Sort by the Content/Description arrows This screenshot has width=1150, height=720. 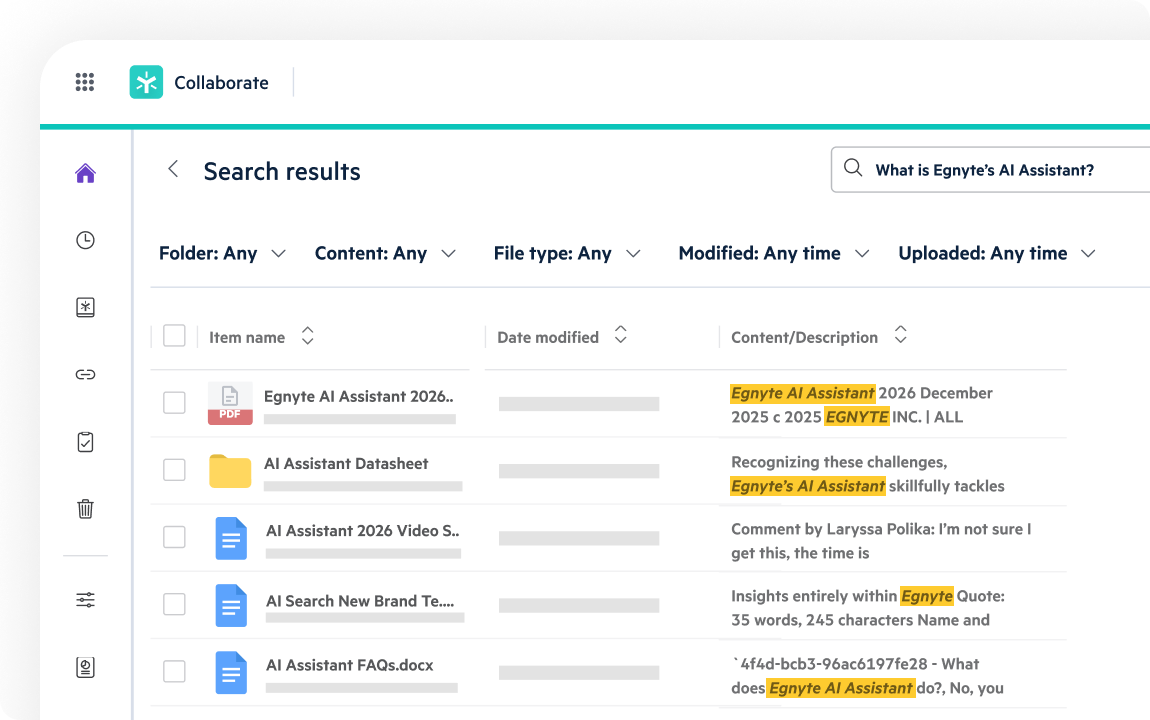tap(901, 334)
